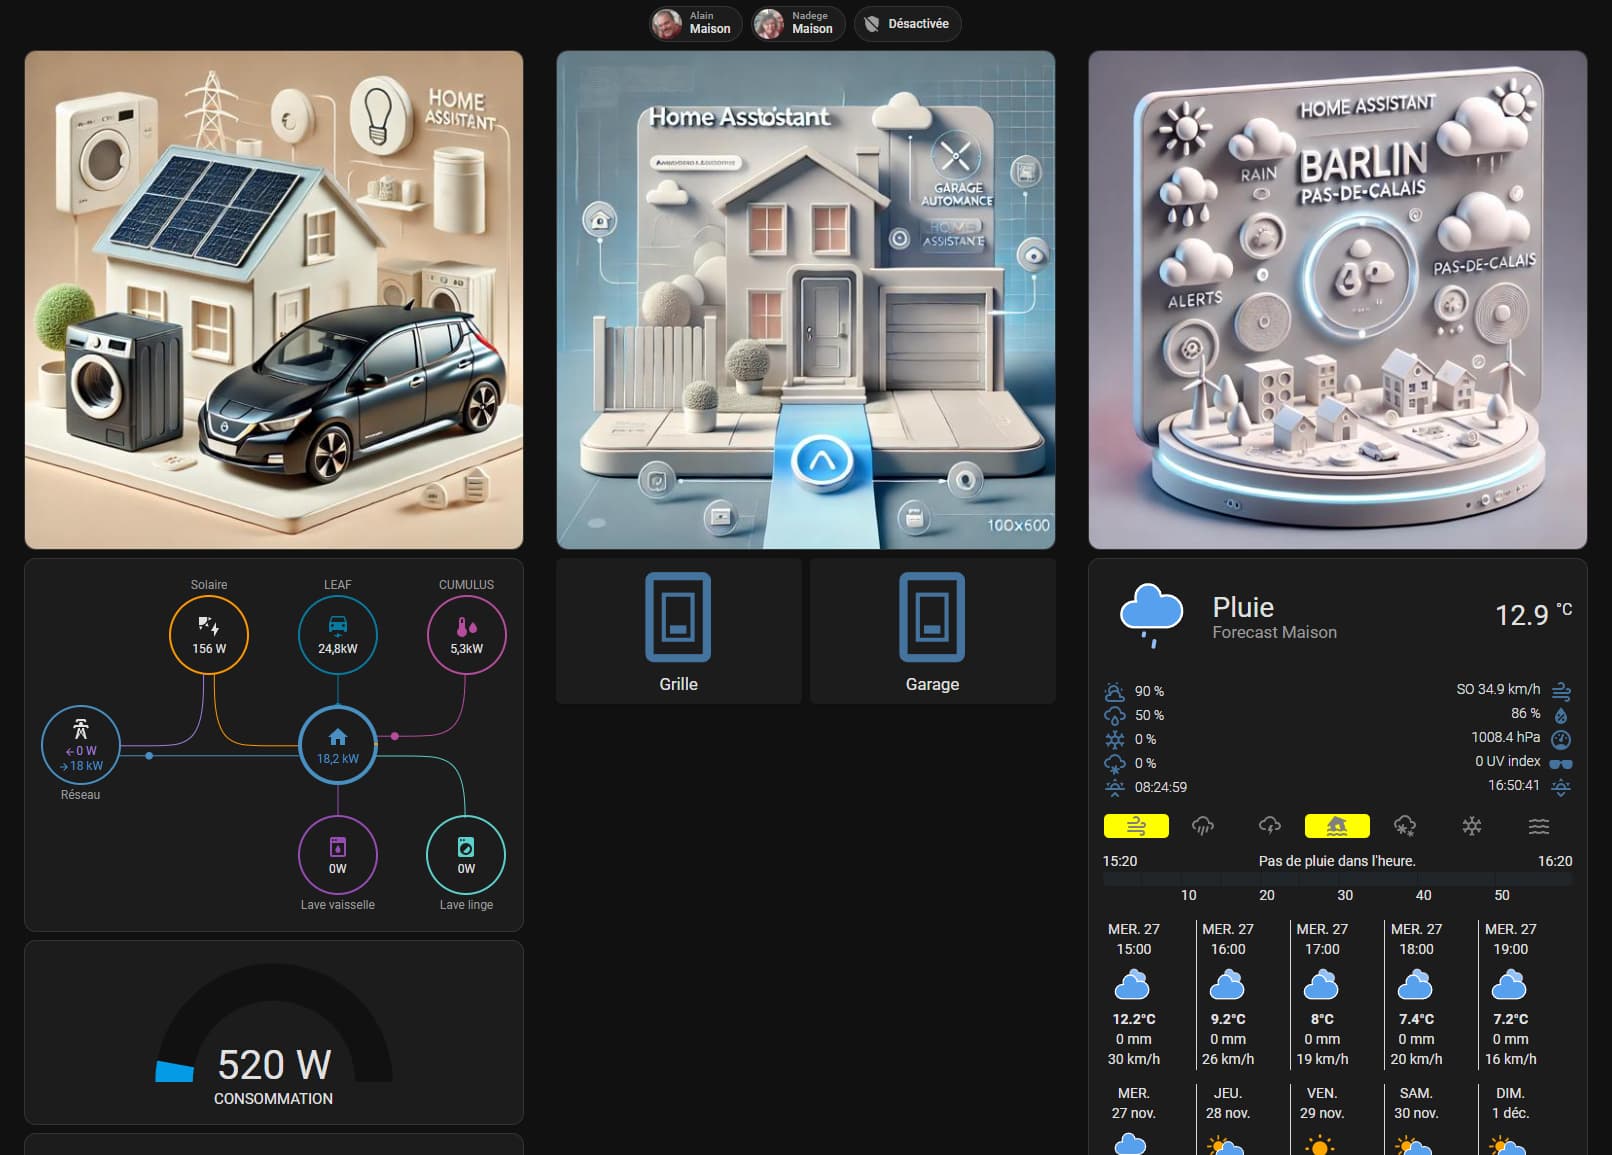Click the Solaire 156 W energy node
The image size is (1612, 1155).
click(209, 635)
